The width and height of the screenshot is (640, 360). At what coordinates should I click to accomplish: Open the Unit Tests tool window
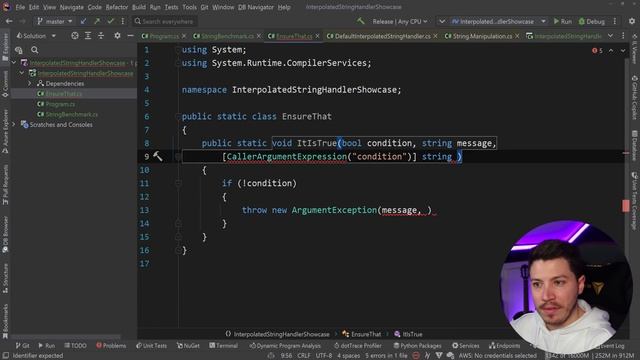pos(151,346)
